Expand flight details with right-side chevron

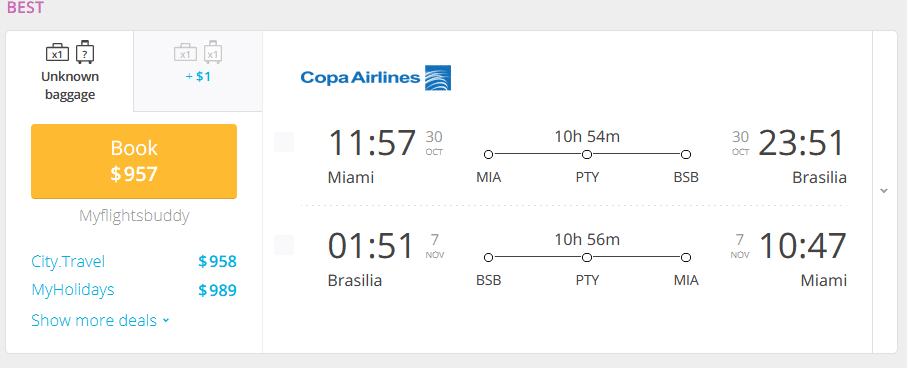tap(884, 191)
